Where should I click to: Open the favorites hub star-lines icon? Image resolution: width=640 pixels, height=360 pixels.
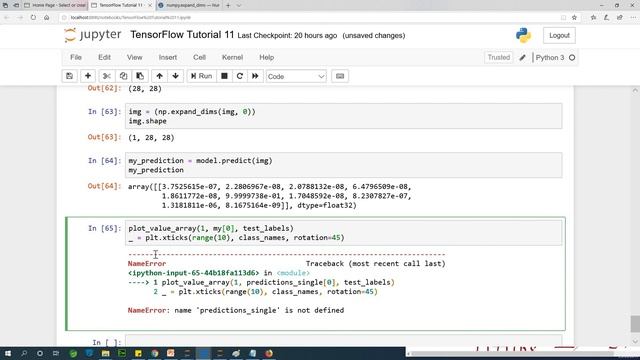(593, 18)
